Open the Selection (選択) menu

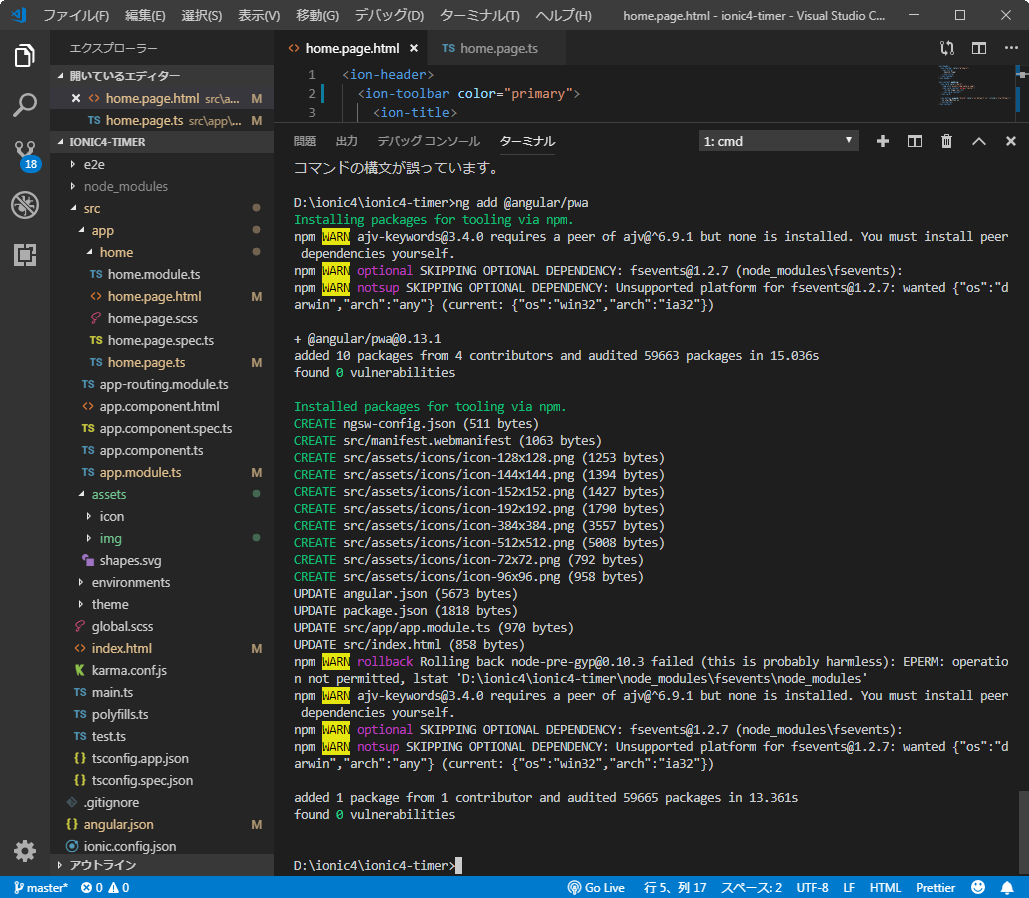tap(201, 15)
